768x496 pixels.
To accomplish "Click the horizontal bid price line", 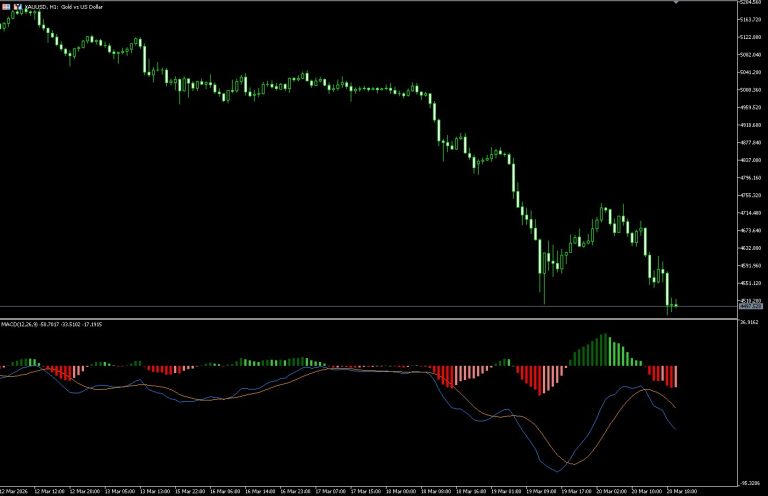I will [369, 307].
